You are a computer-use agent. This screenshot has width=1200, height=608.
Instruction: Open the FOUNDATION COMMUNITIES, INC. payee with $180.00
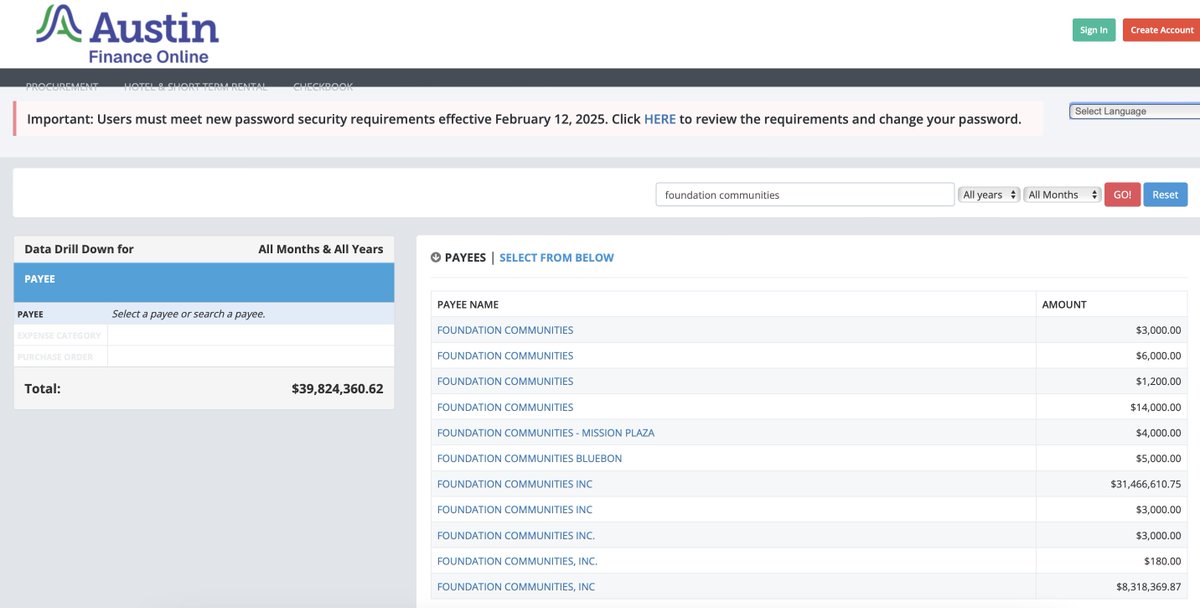[517, 561]
